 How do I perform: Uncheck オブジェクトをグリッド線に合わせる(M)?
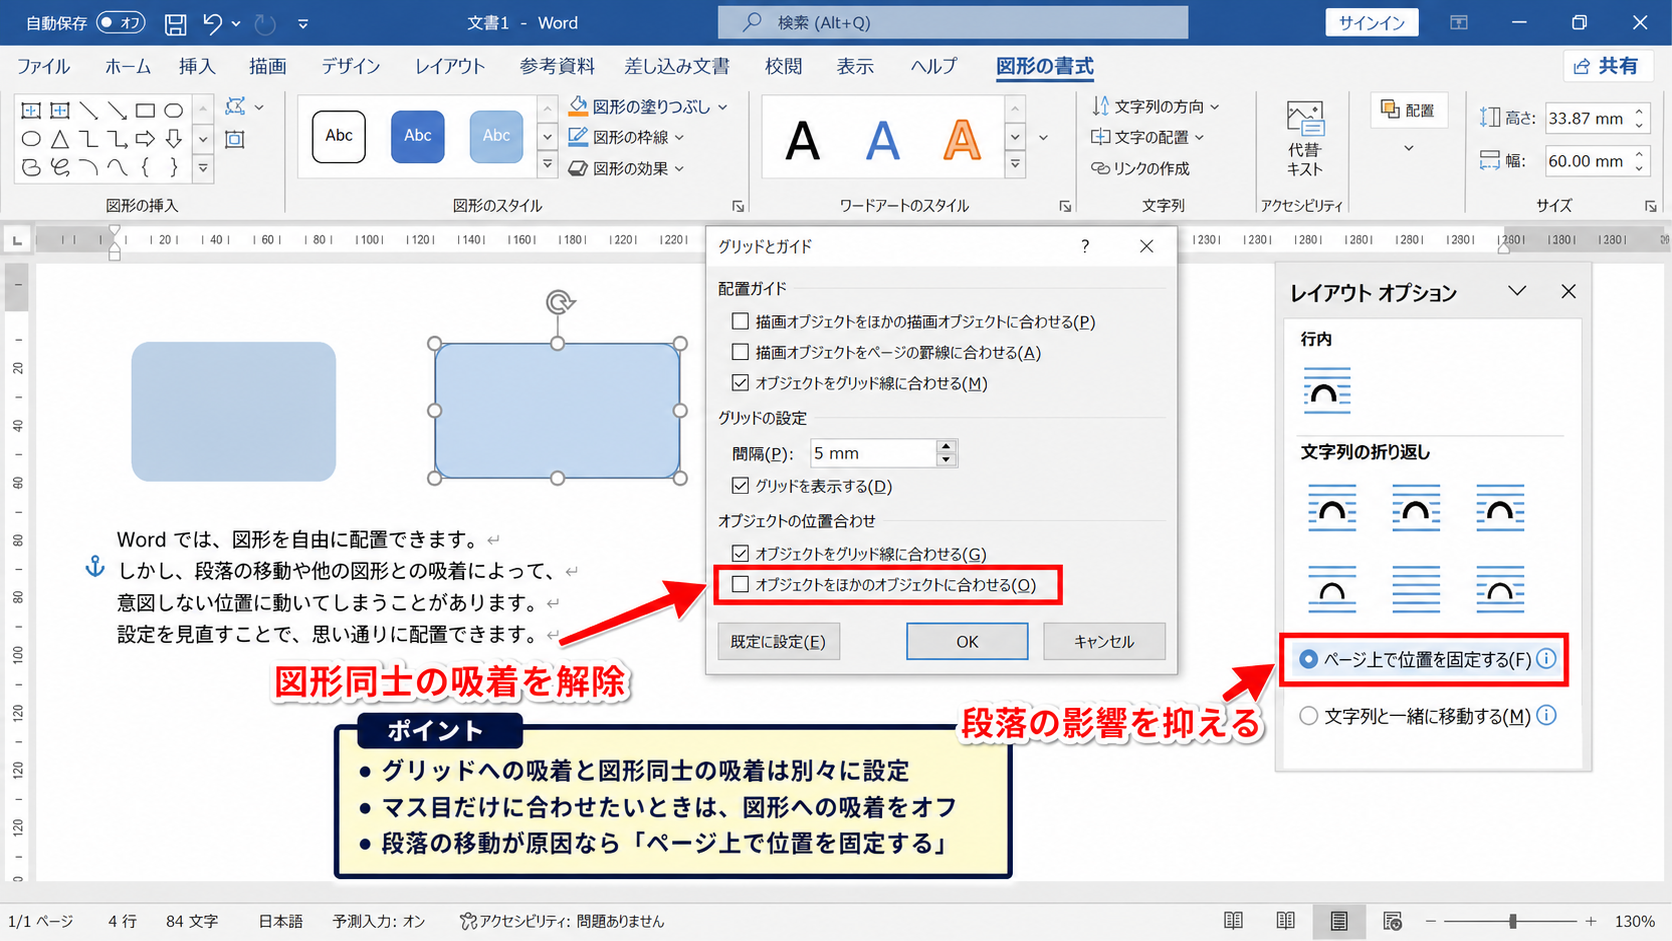tap(740, 383)
